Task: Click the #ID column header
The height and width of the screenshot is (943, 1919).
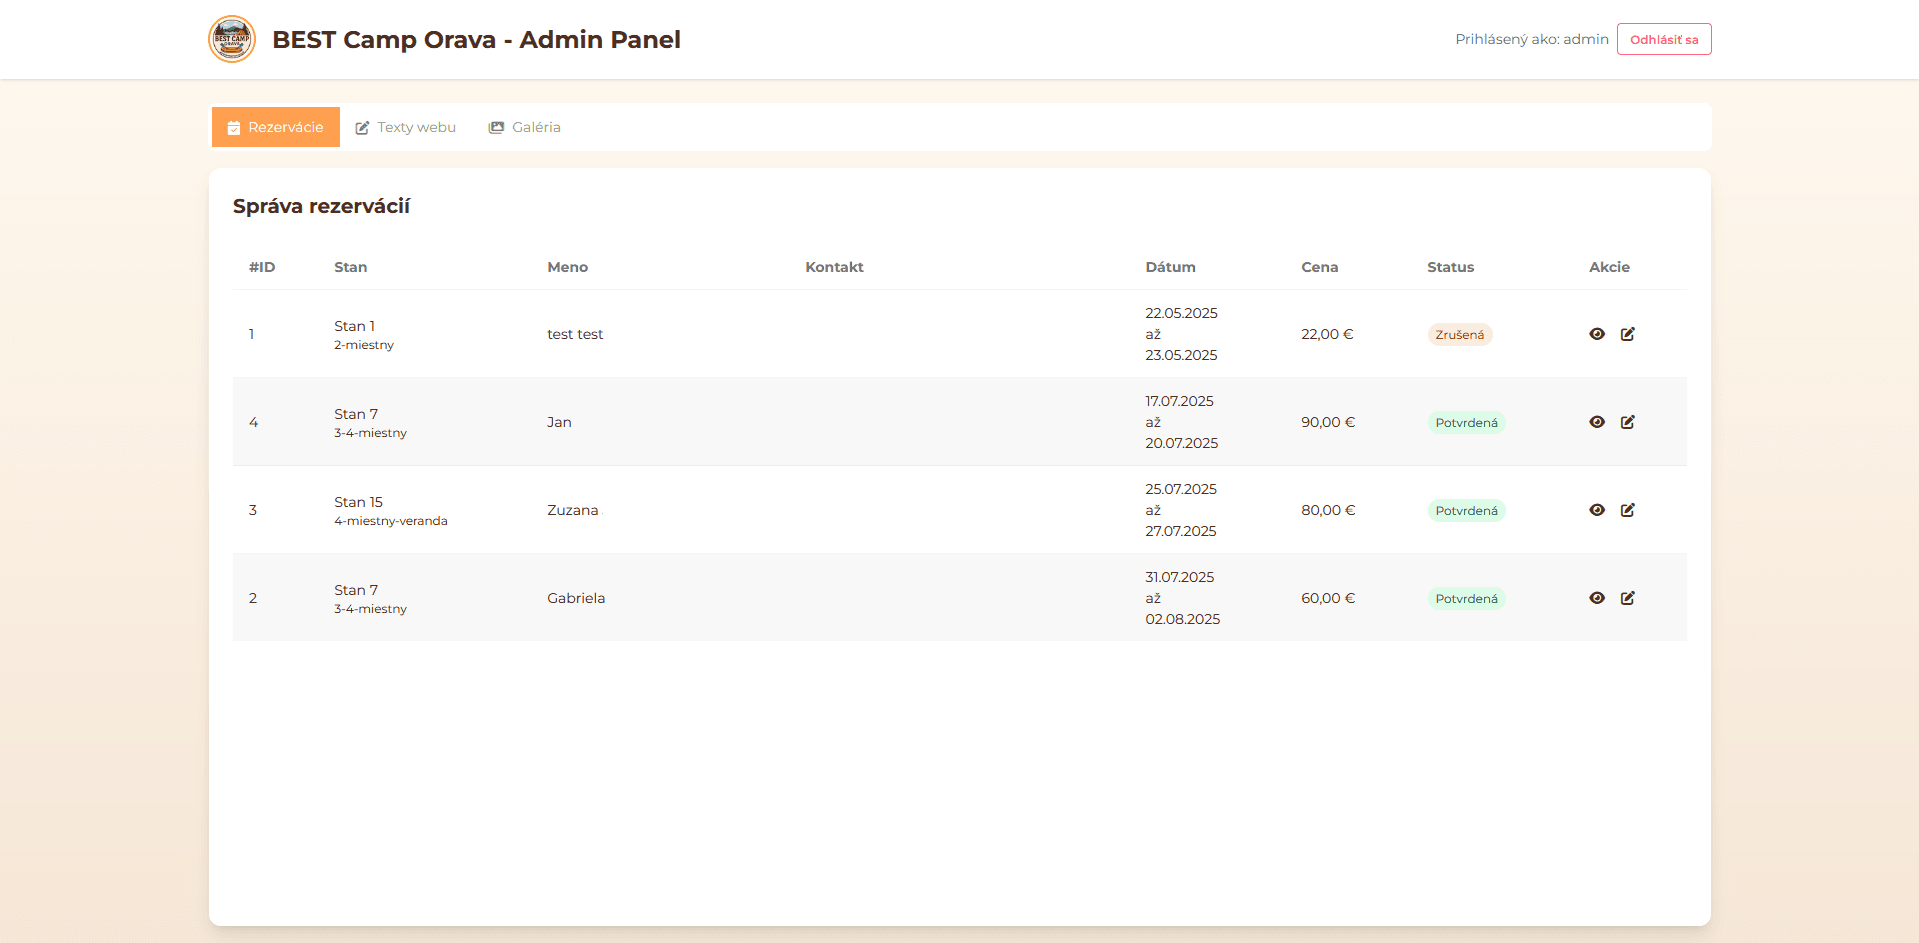Action: point(262,267)
